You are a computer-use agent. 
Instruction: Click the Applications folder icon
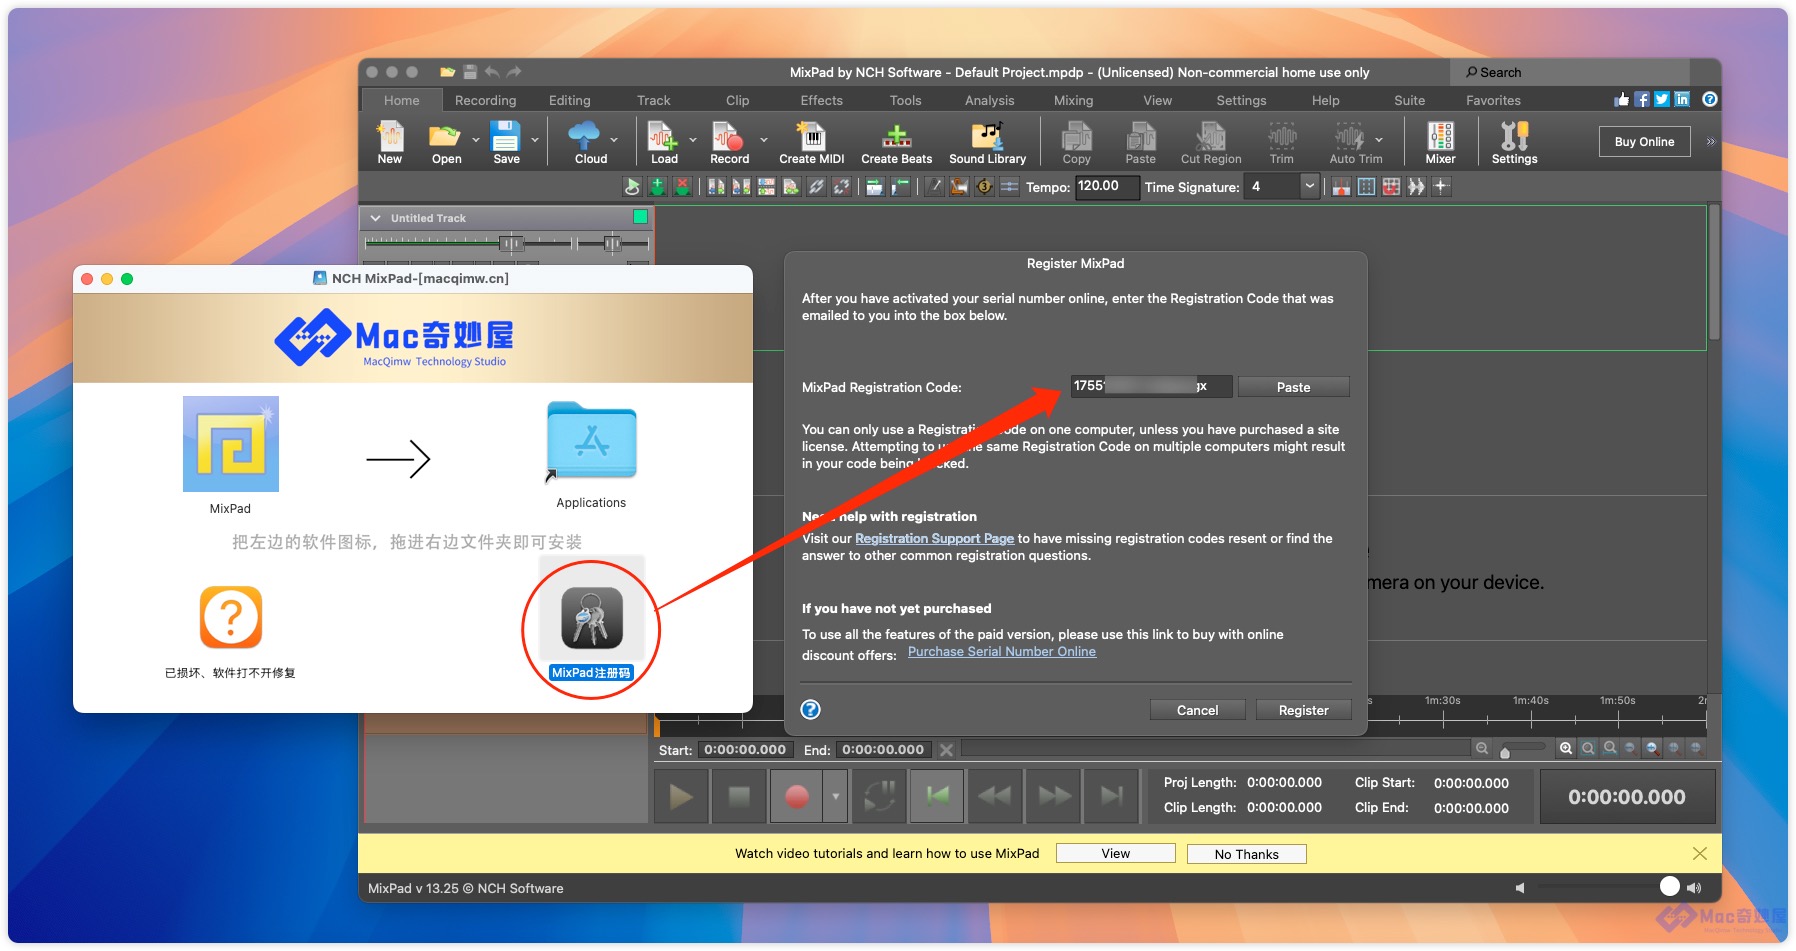click(592, 441)
